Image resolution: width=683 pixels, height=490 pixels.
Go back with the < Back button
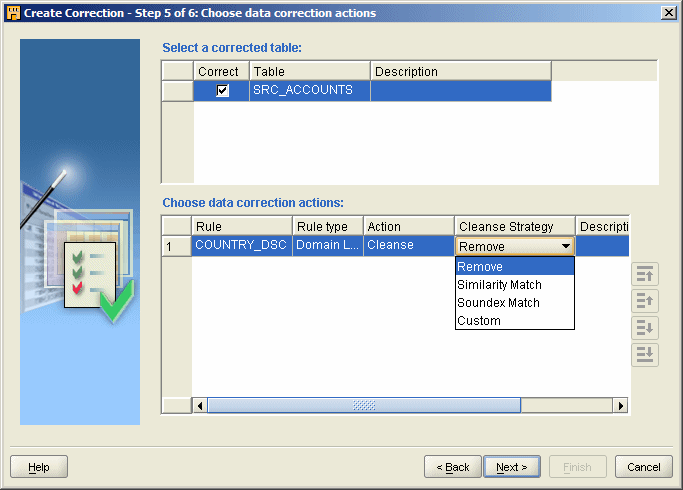pos(453,467)
